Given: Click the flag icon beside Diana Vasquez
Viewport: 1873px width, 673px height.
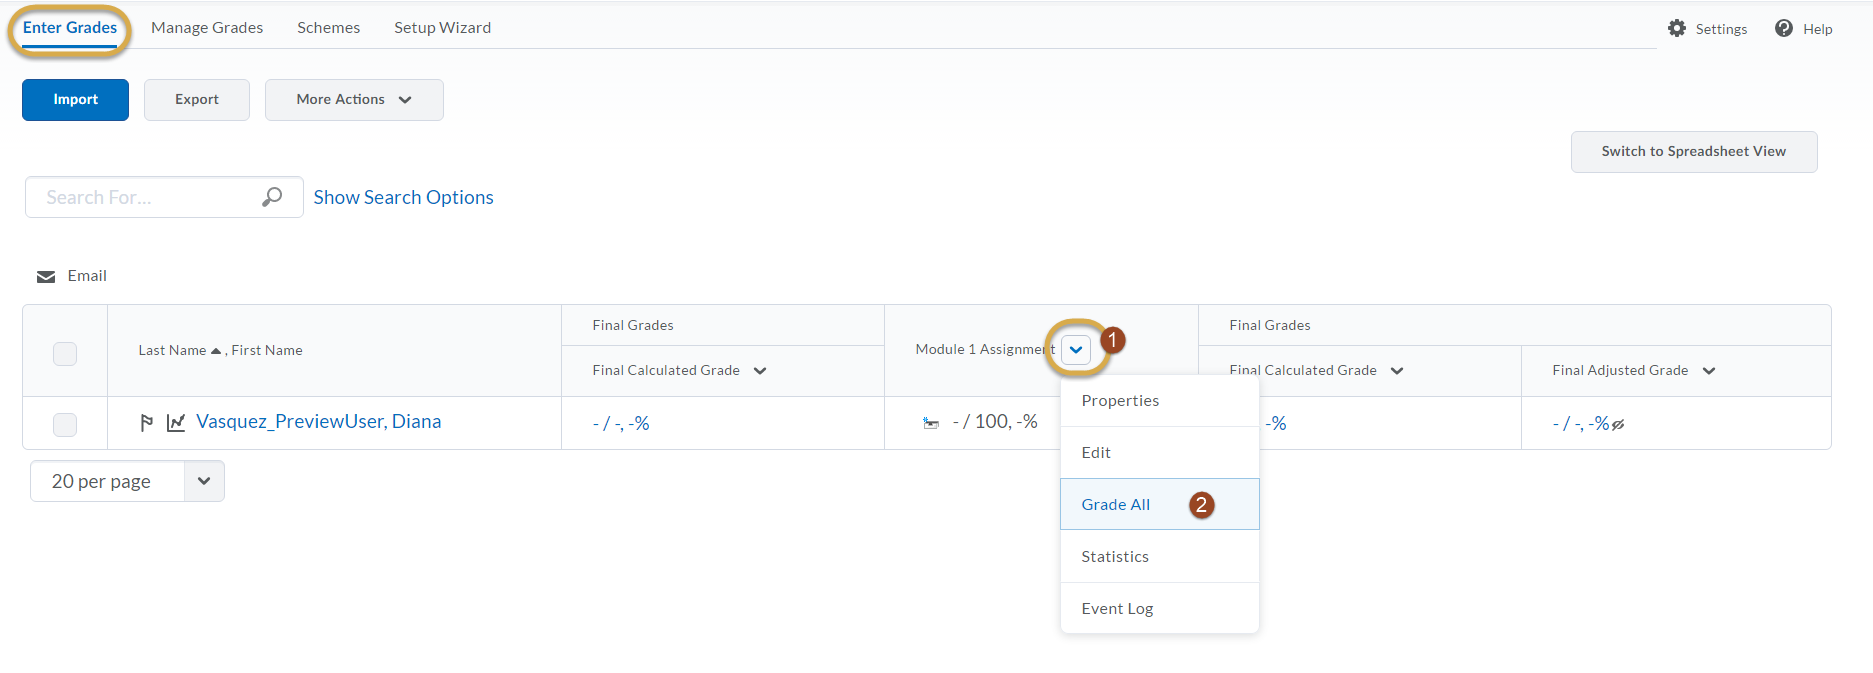Looking at the screenshot, I should point(147,423).
